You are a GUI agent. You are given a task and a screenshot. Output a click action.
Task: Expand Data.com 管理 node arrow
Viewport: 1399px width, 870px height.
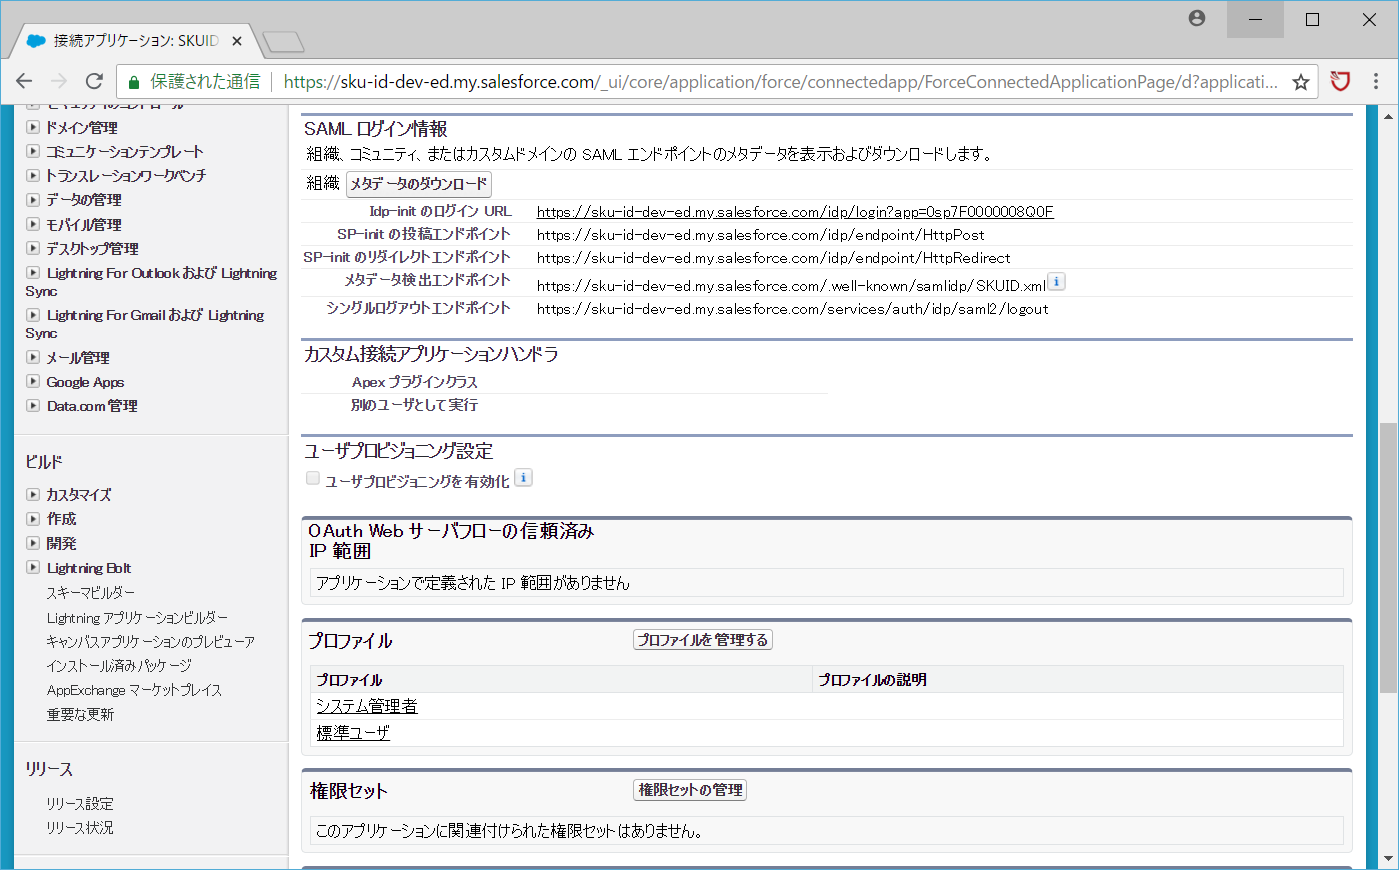point(33,406)
